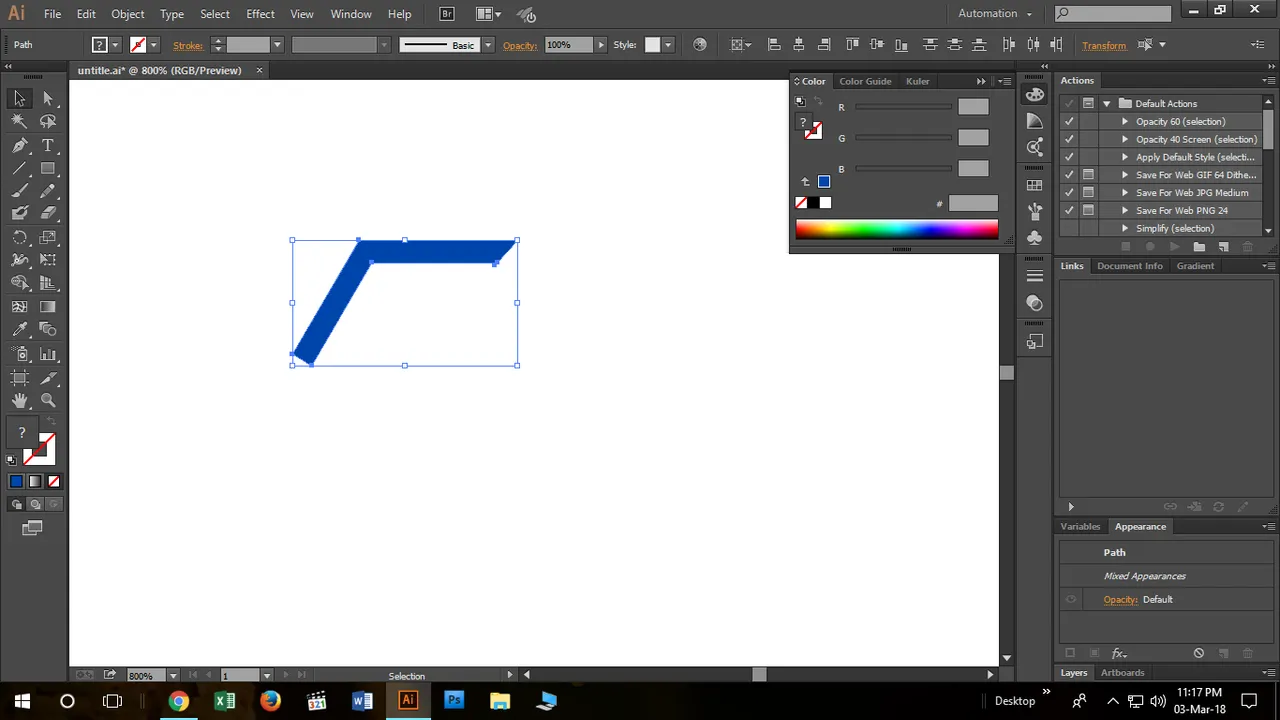Select the Artboard tool
The height and width of the screenshot is (720, 1280).
pos(19,378)
